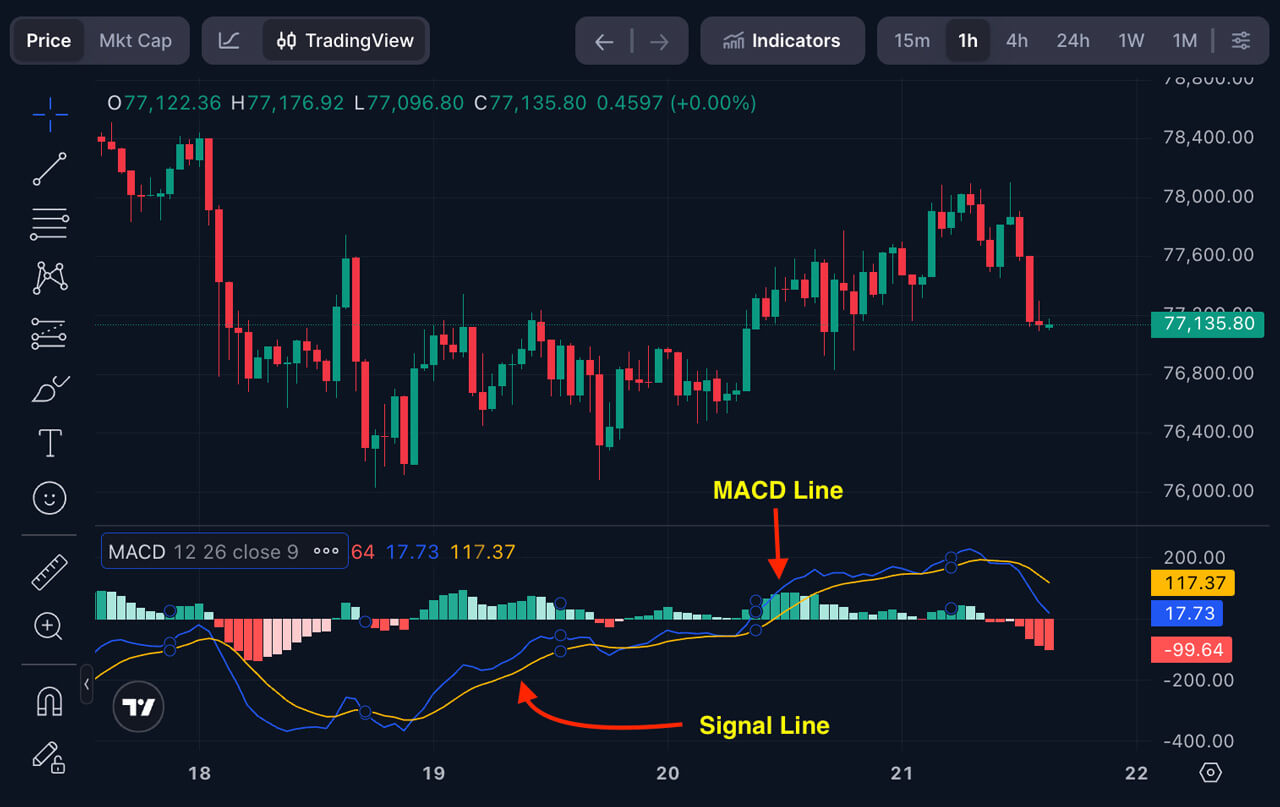Expand the collapsed left toolbar handle

click(87, 684)
